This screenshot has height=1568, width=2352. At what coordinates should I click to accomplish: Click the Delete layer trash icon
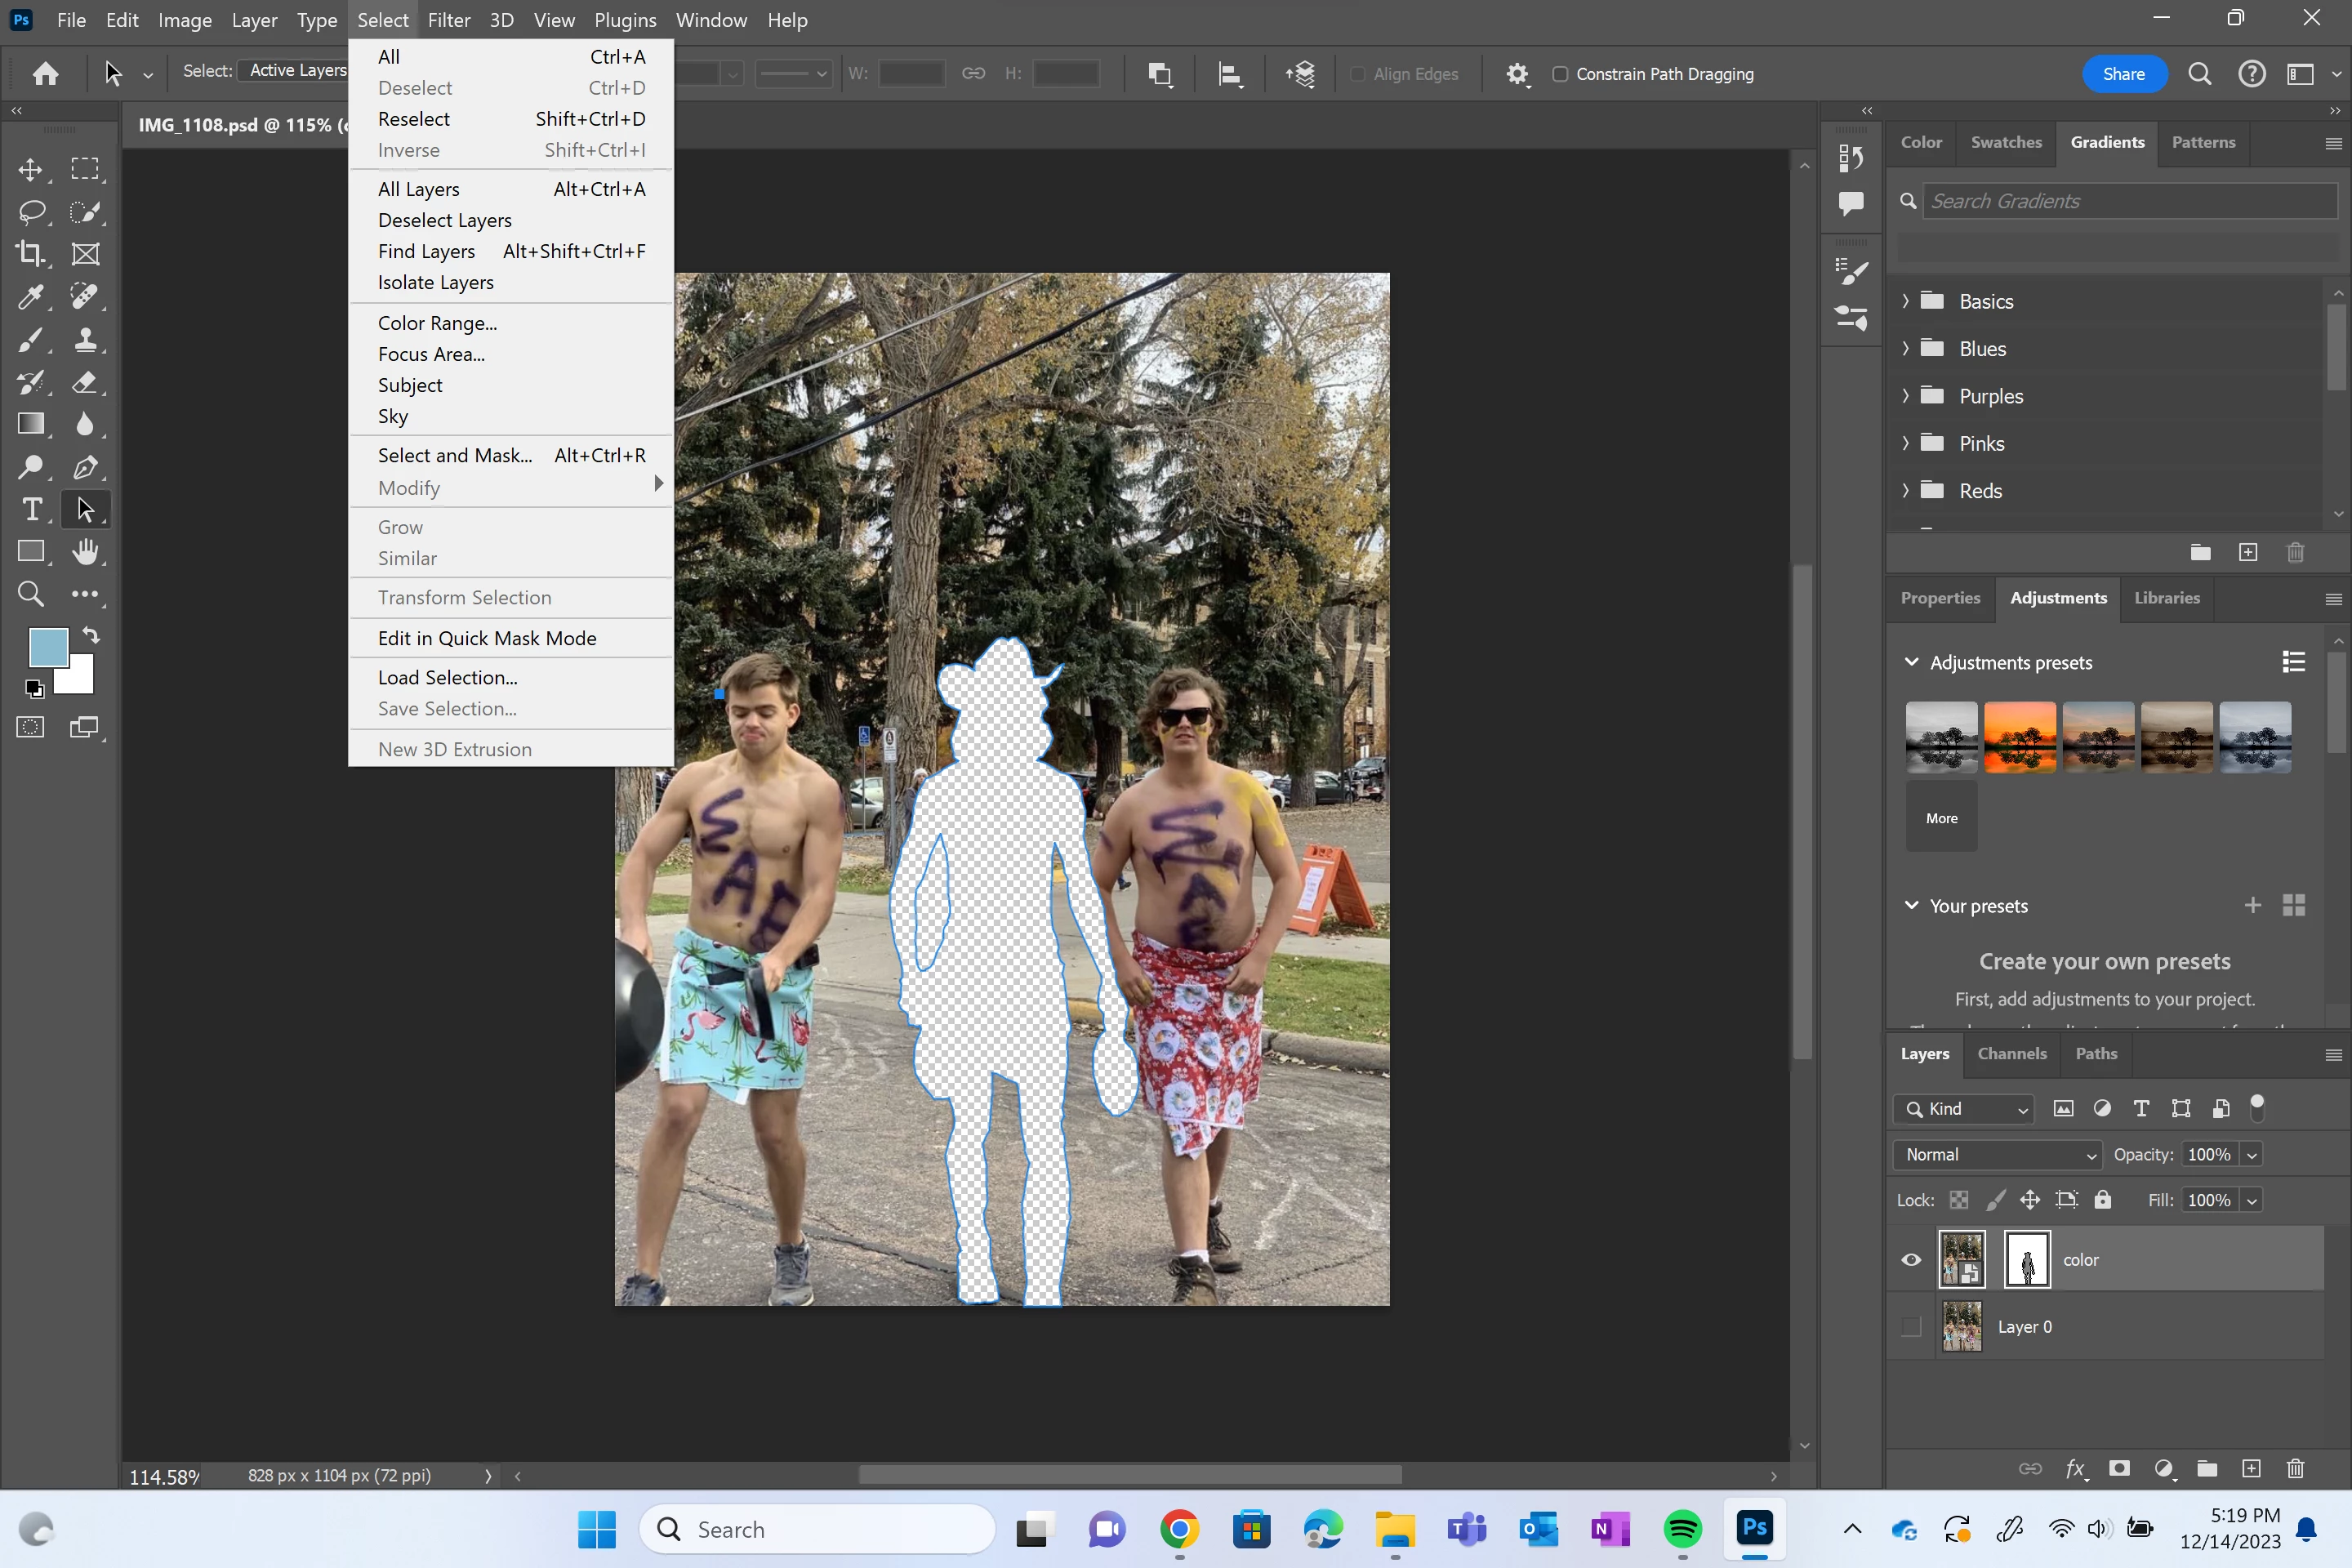point(2295,1468)
